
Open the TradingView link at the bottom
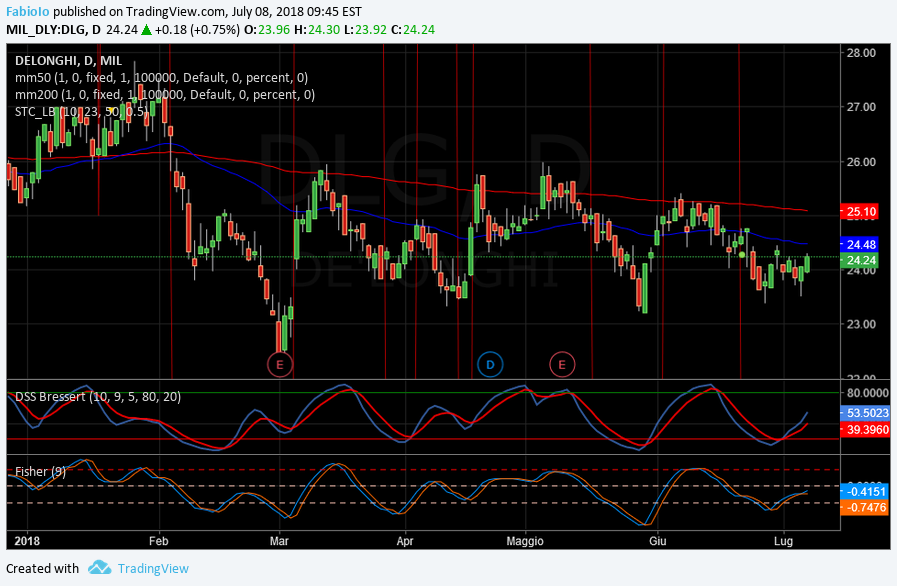(x=153, y=568)
